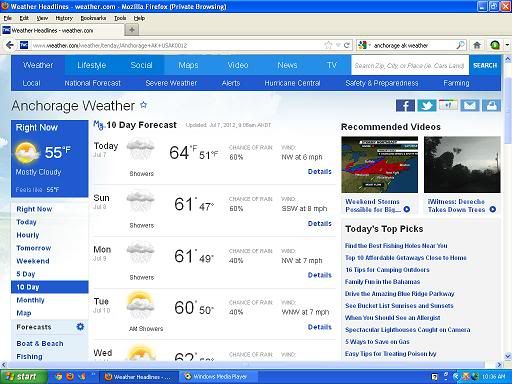Share page on Facebook icon

click(x=405, y=106)
